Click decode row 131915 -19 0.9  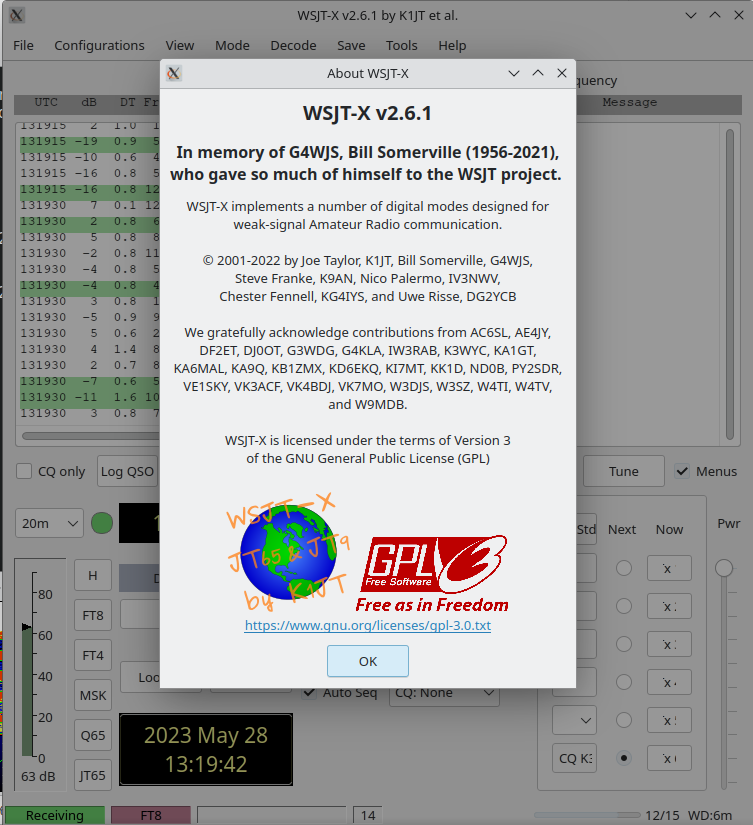click(x=89, y=142)
